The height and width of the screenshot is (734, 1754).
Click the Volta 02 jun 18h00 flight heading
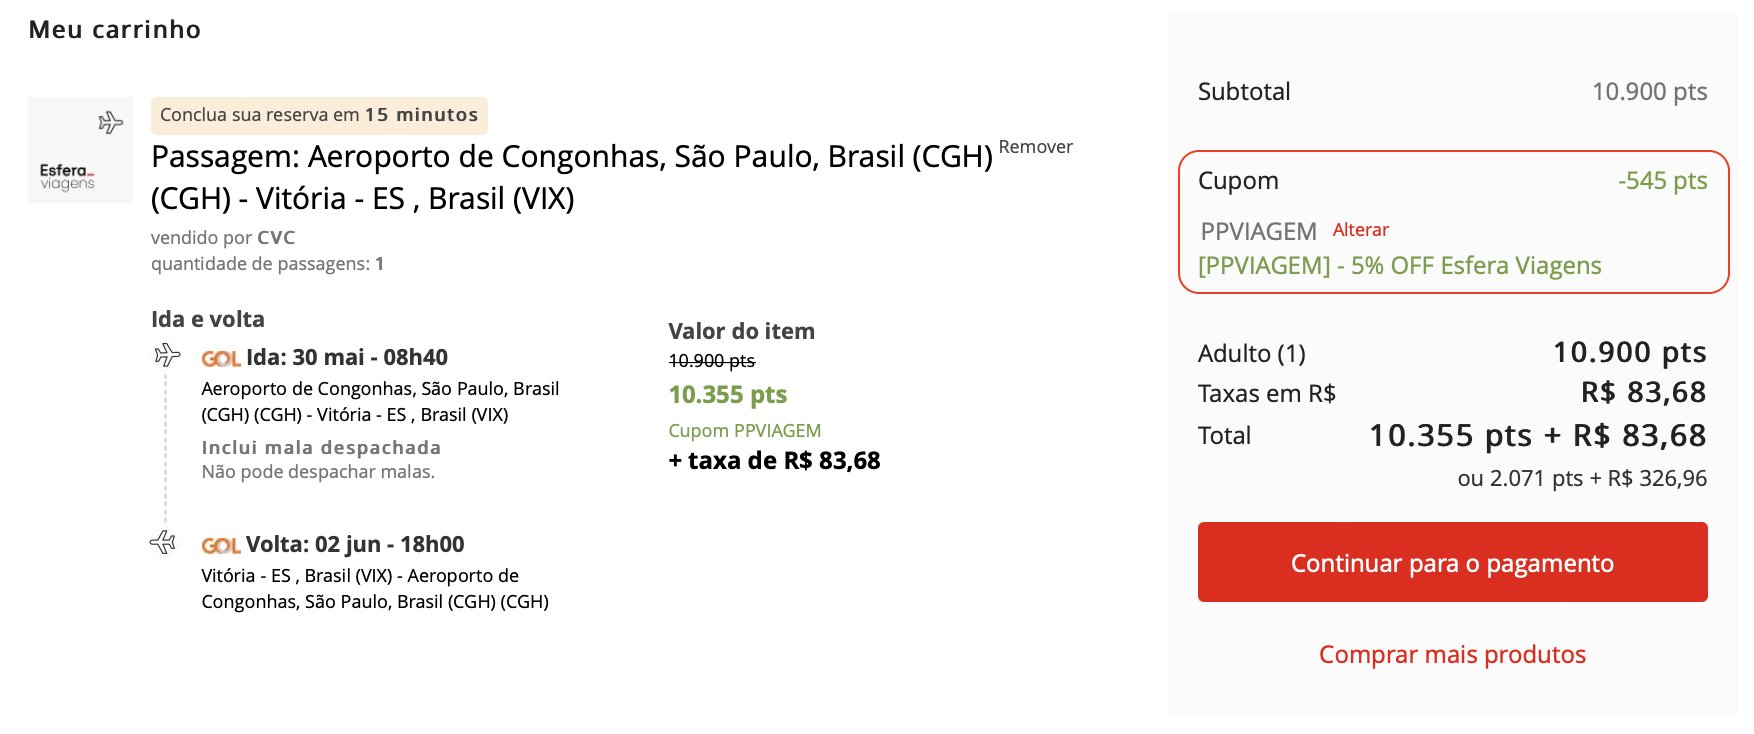(x=355, y=544)
